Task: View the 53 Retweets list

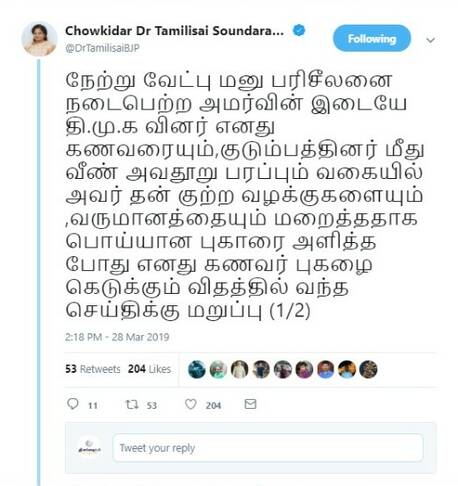Action: tap(93, 369)
